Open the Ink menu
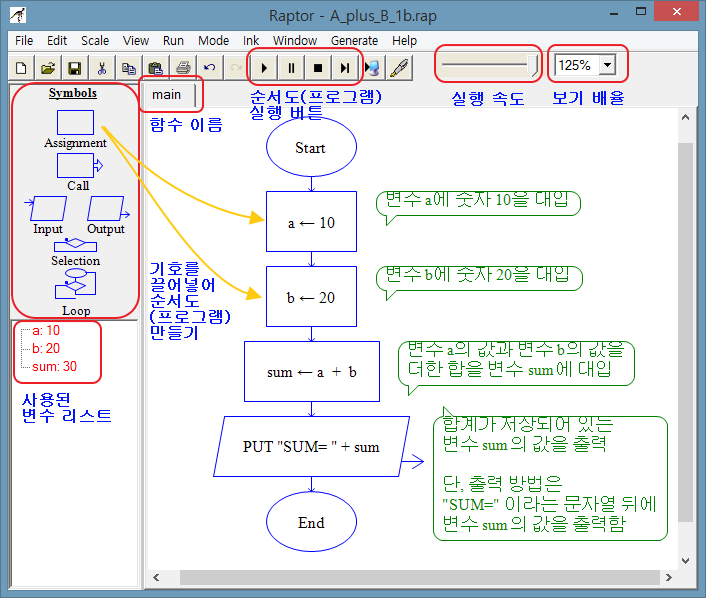Viewport: 706px width, 598px height. pyautogui.click(x=251, y=41)
